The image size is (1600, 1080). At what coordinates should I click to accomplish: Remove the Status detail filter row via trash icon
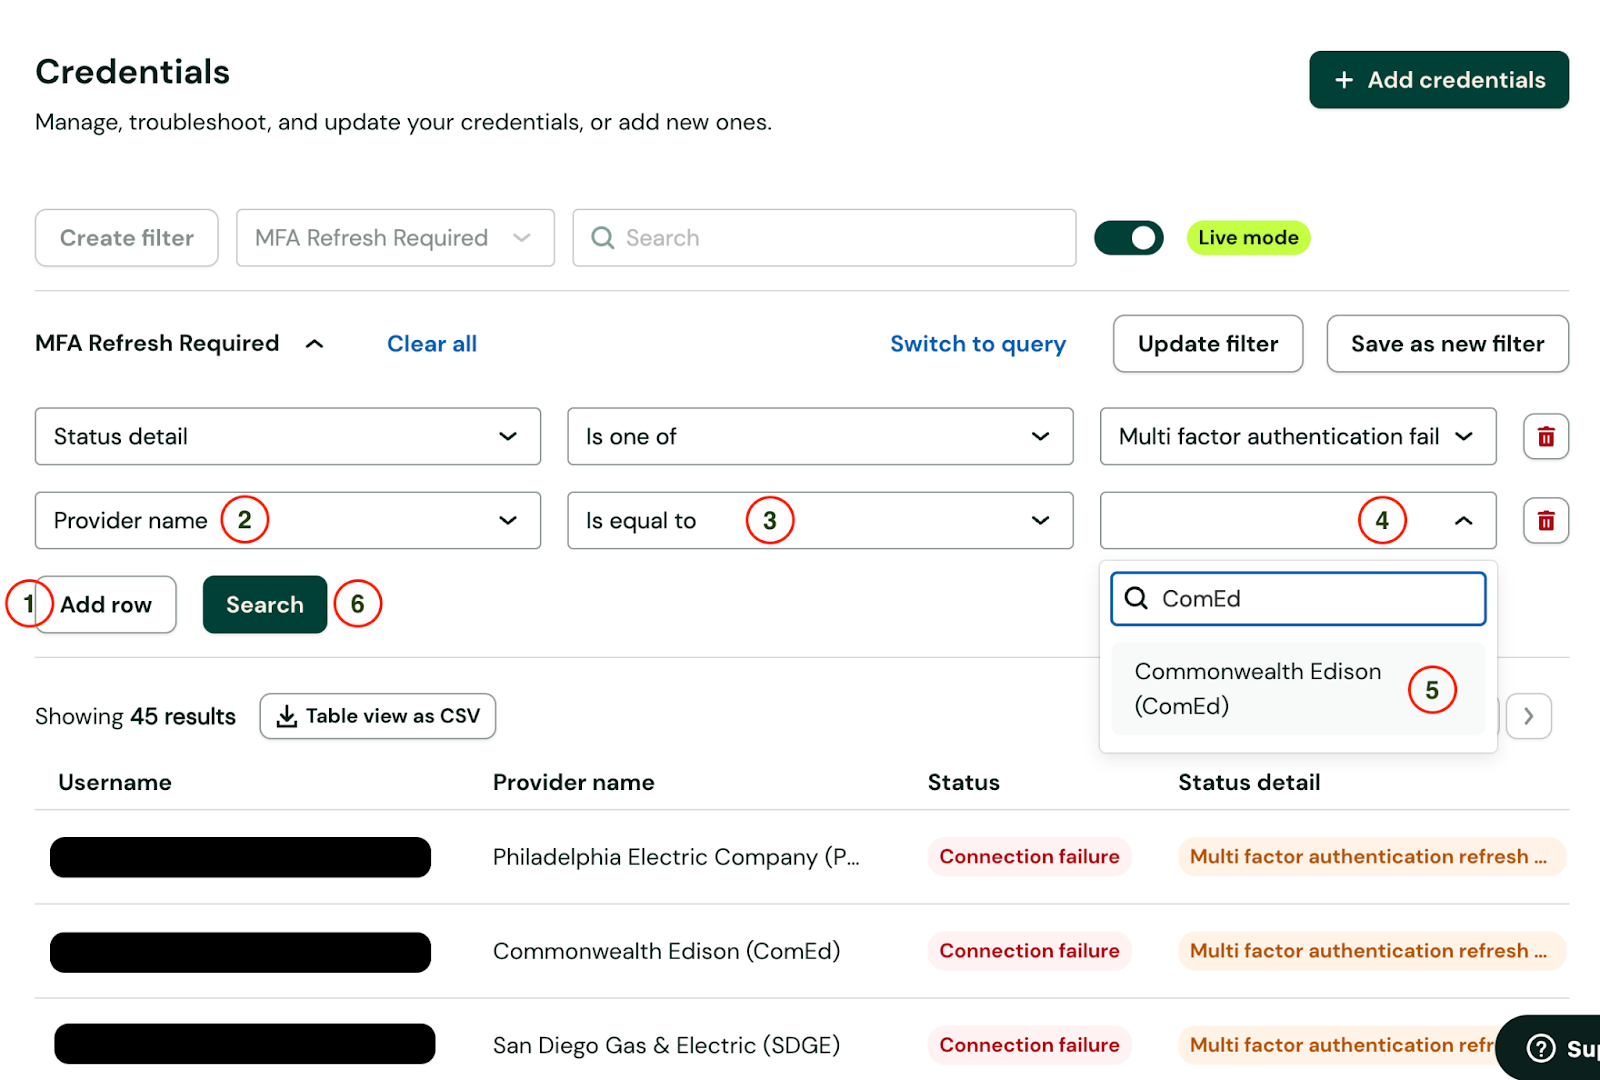click(1545, 436)
